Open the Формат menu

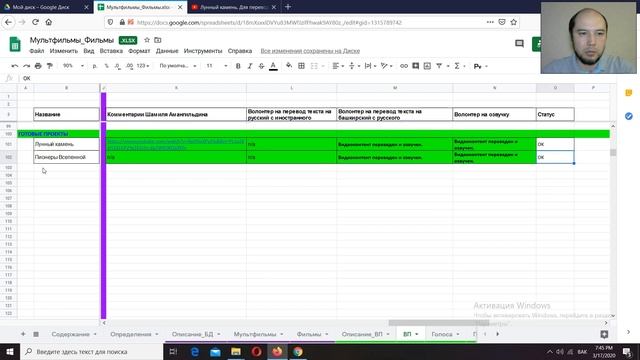139,51
